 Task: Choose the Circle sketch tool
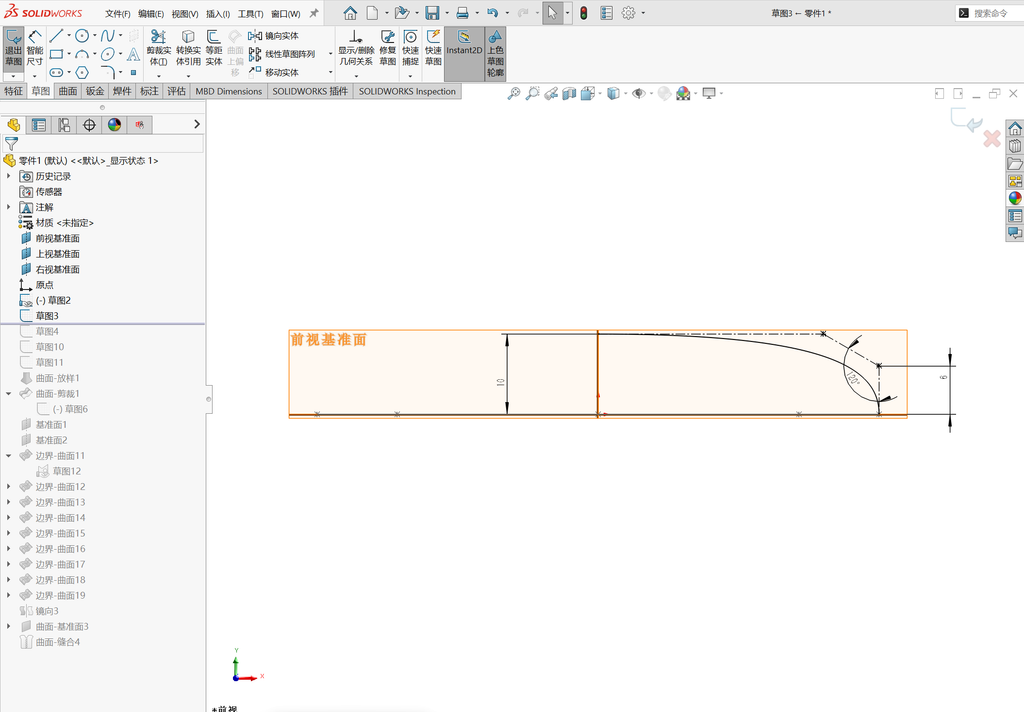[82, 36]
